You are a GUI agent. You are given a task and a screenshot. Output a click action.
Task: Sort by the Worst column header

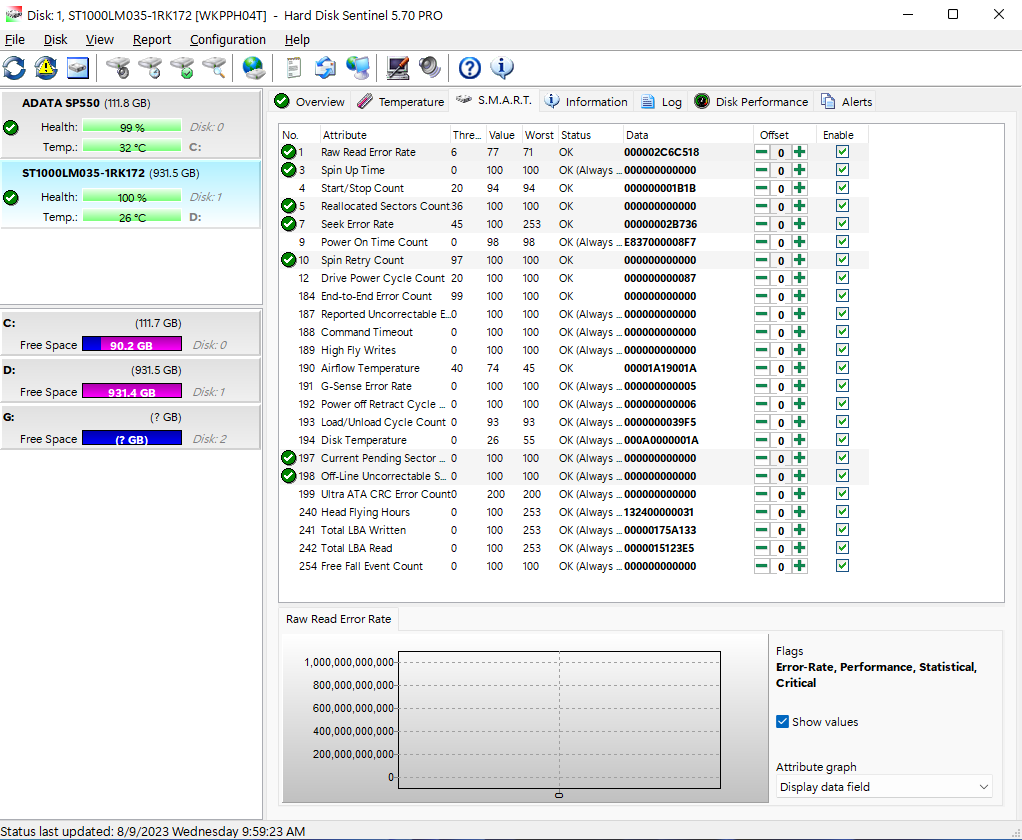point(539,135)
